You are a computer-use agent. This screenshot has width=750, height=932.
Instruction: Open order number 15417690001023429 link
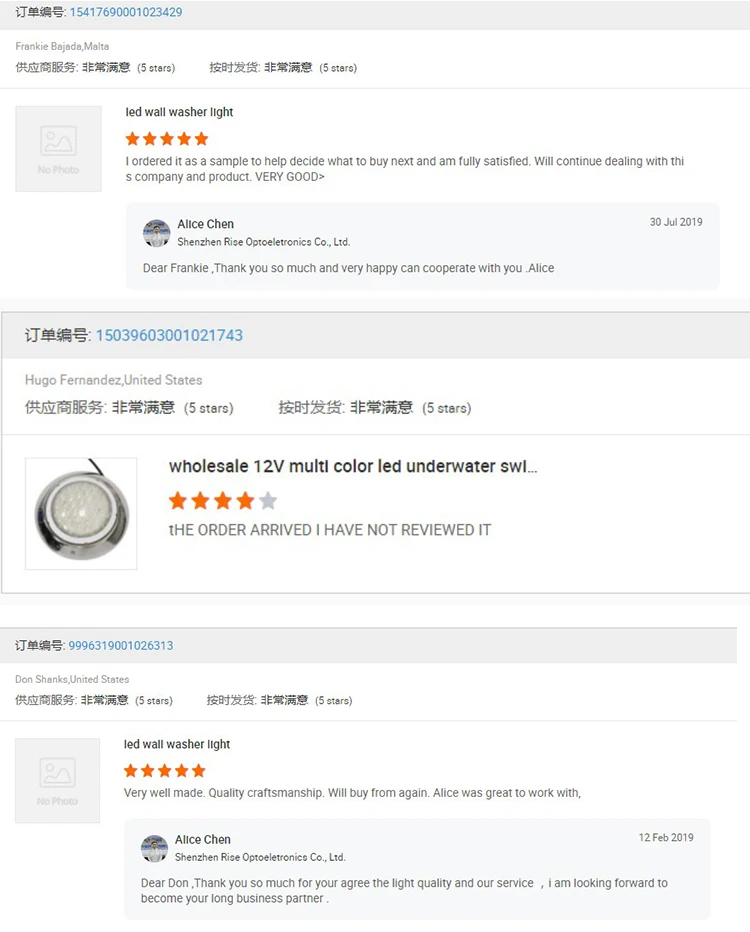pyautogui.click(x=125, y=13)
